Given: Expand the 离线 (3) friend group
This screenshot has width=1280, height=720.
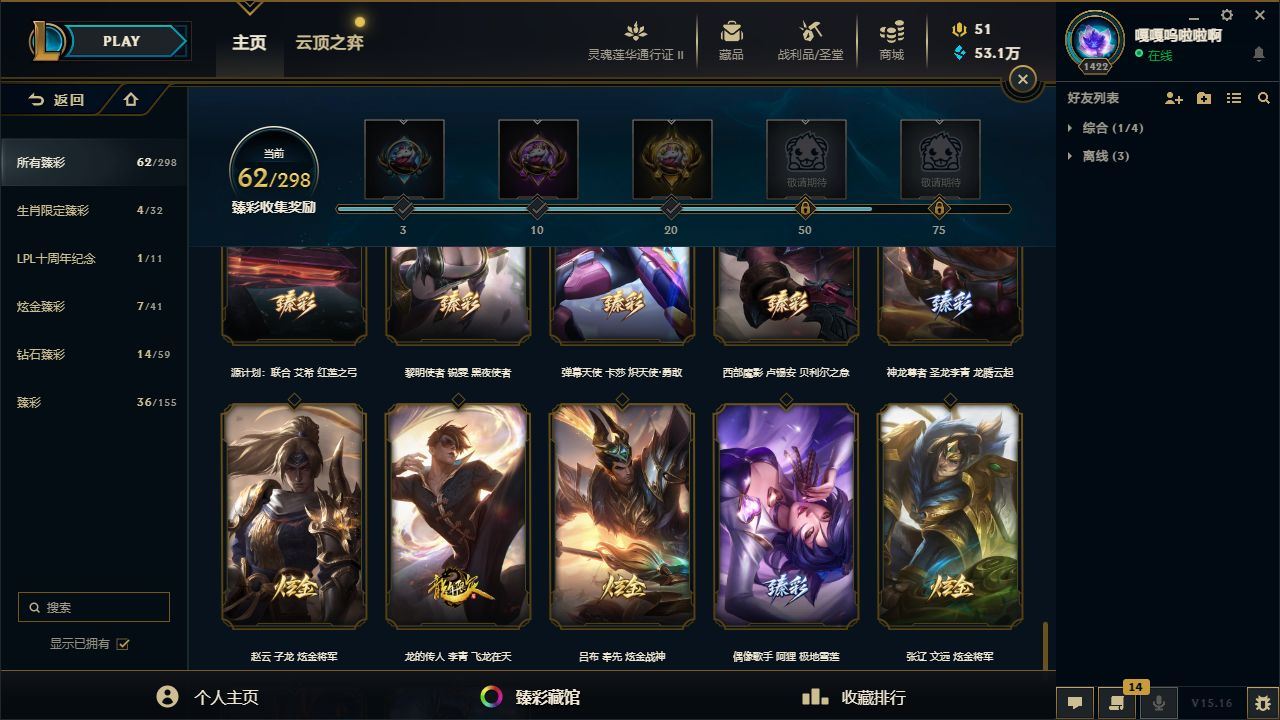Looking at the screenshot, I should [x=1099, y=156].
